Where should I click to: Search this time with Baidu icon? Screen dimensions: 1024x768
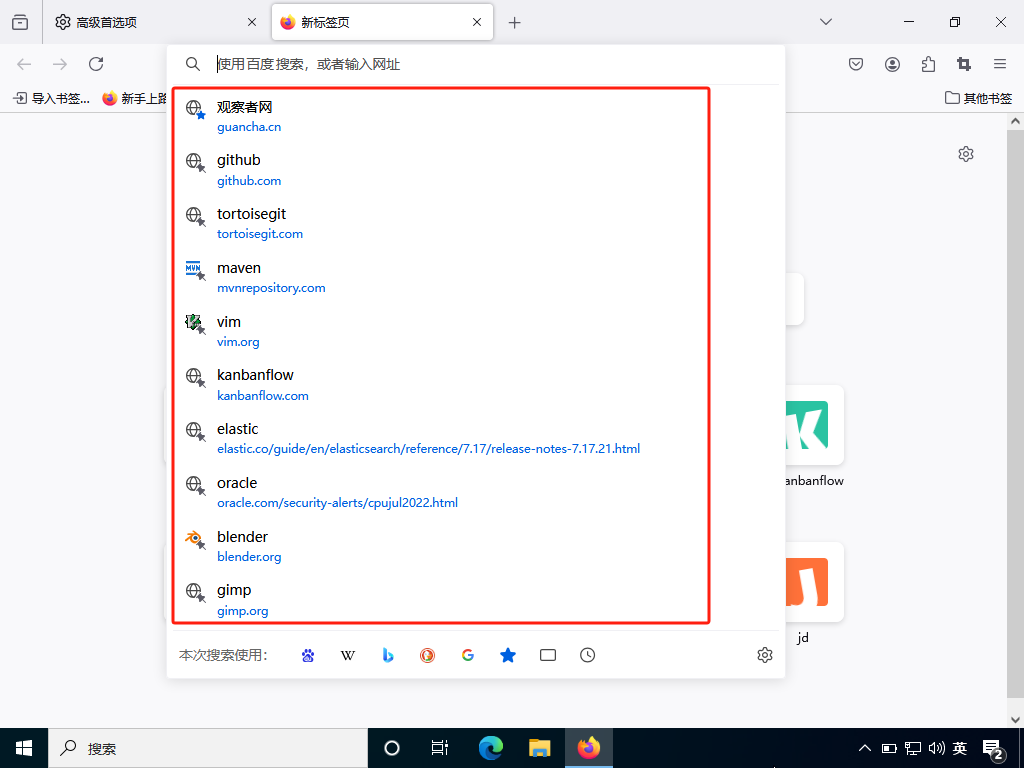coord(308,655)
